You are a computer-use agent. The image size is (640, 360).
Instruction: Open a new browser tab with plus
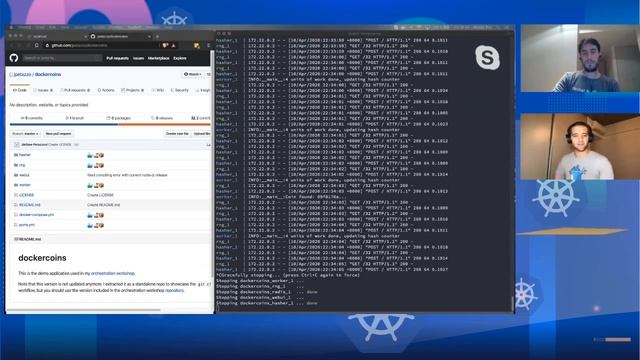[158, 36]
